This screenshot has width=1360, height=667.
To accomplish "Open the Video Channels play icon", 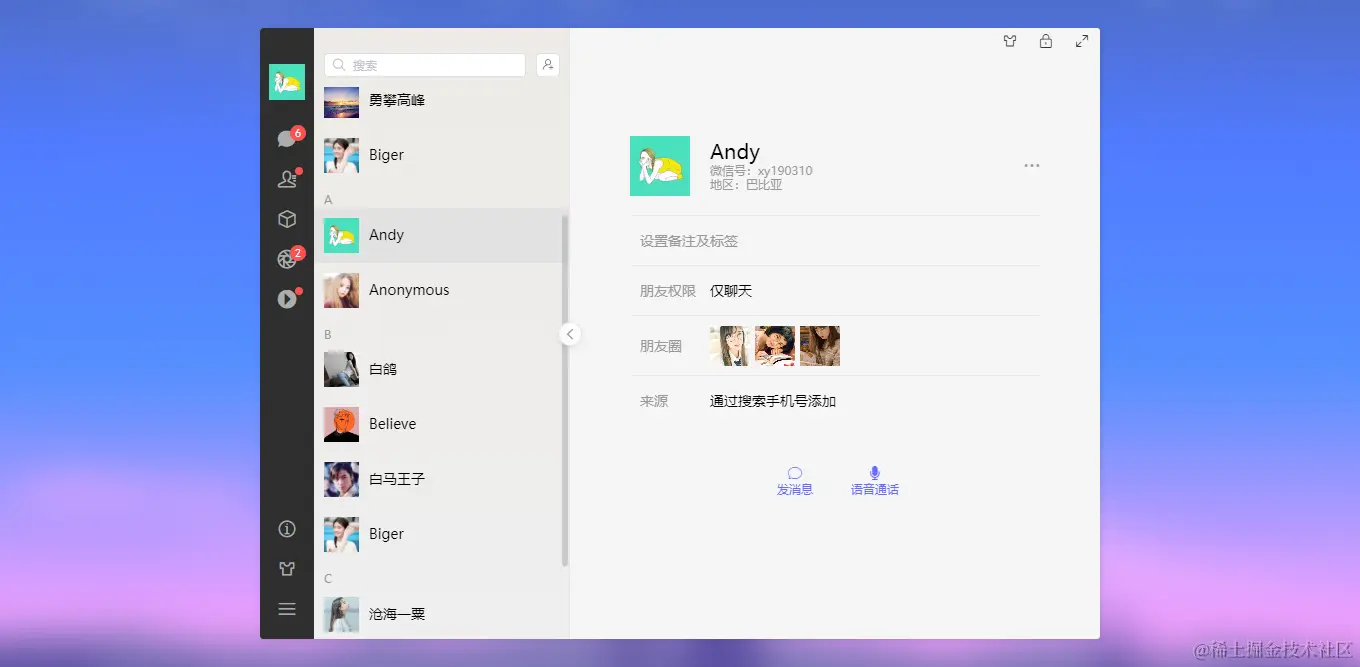I will tap(287, 298).
